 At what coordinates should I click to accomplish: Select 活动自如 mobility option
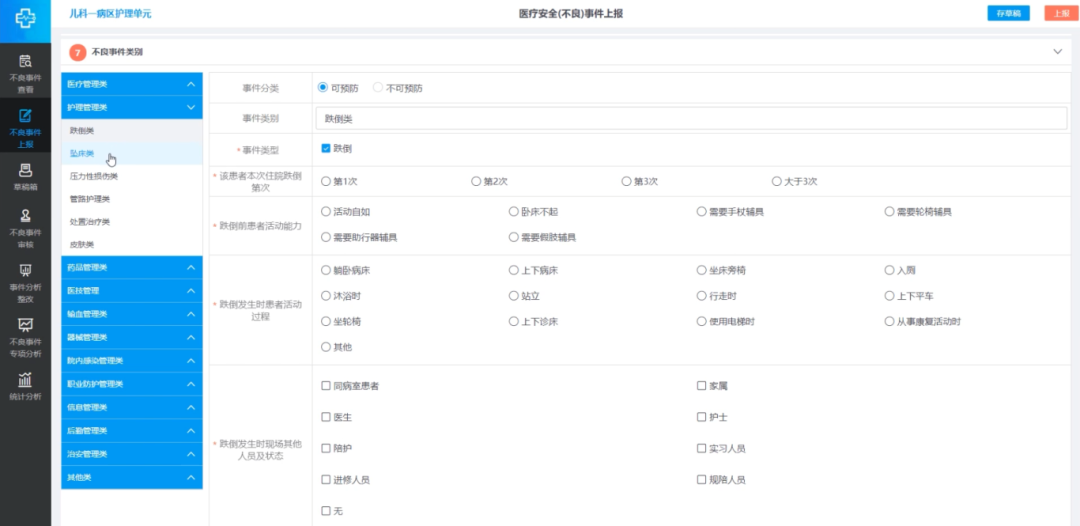pyautogui.click(x=326, y=211)
